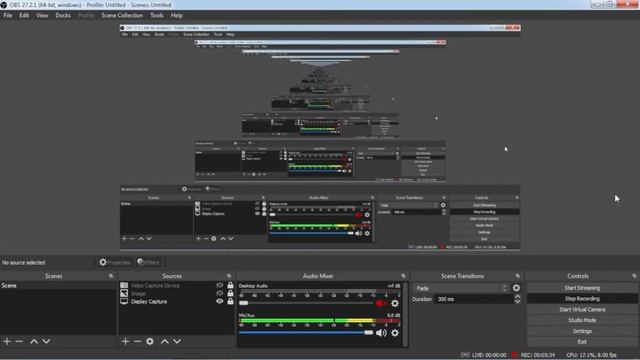The width and height of the screenshot is (640, 360).
Task: Click Stop Recording button
Action: click(x=582, y=299)
